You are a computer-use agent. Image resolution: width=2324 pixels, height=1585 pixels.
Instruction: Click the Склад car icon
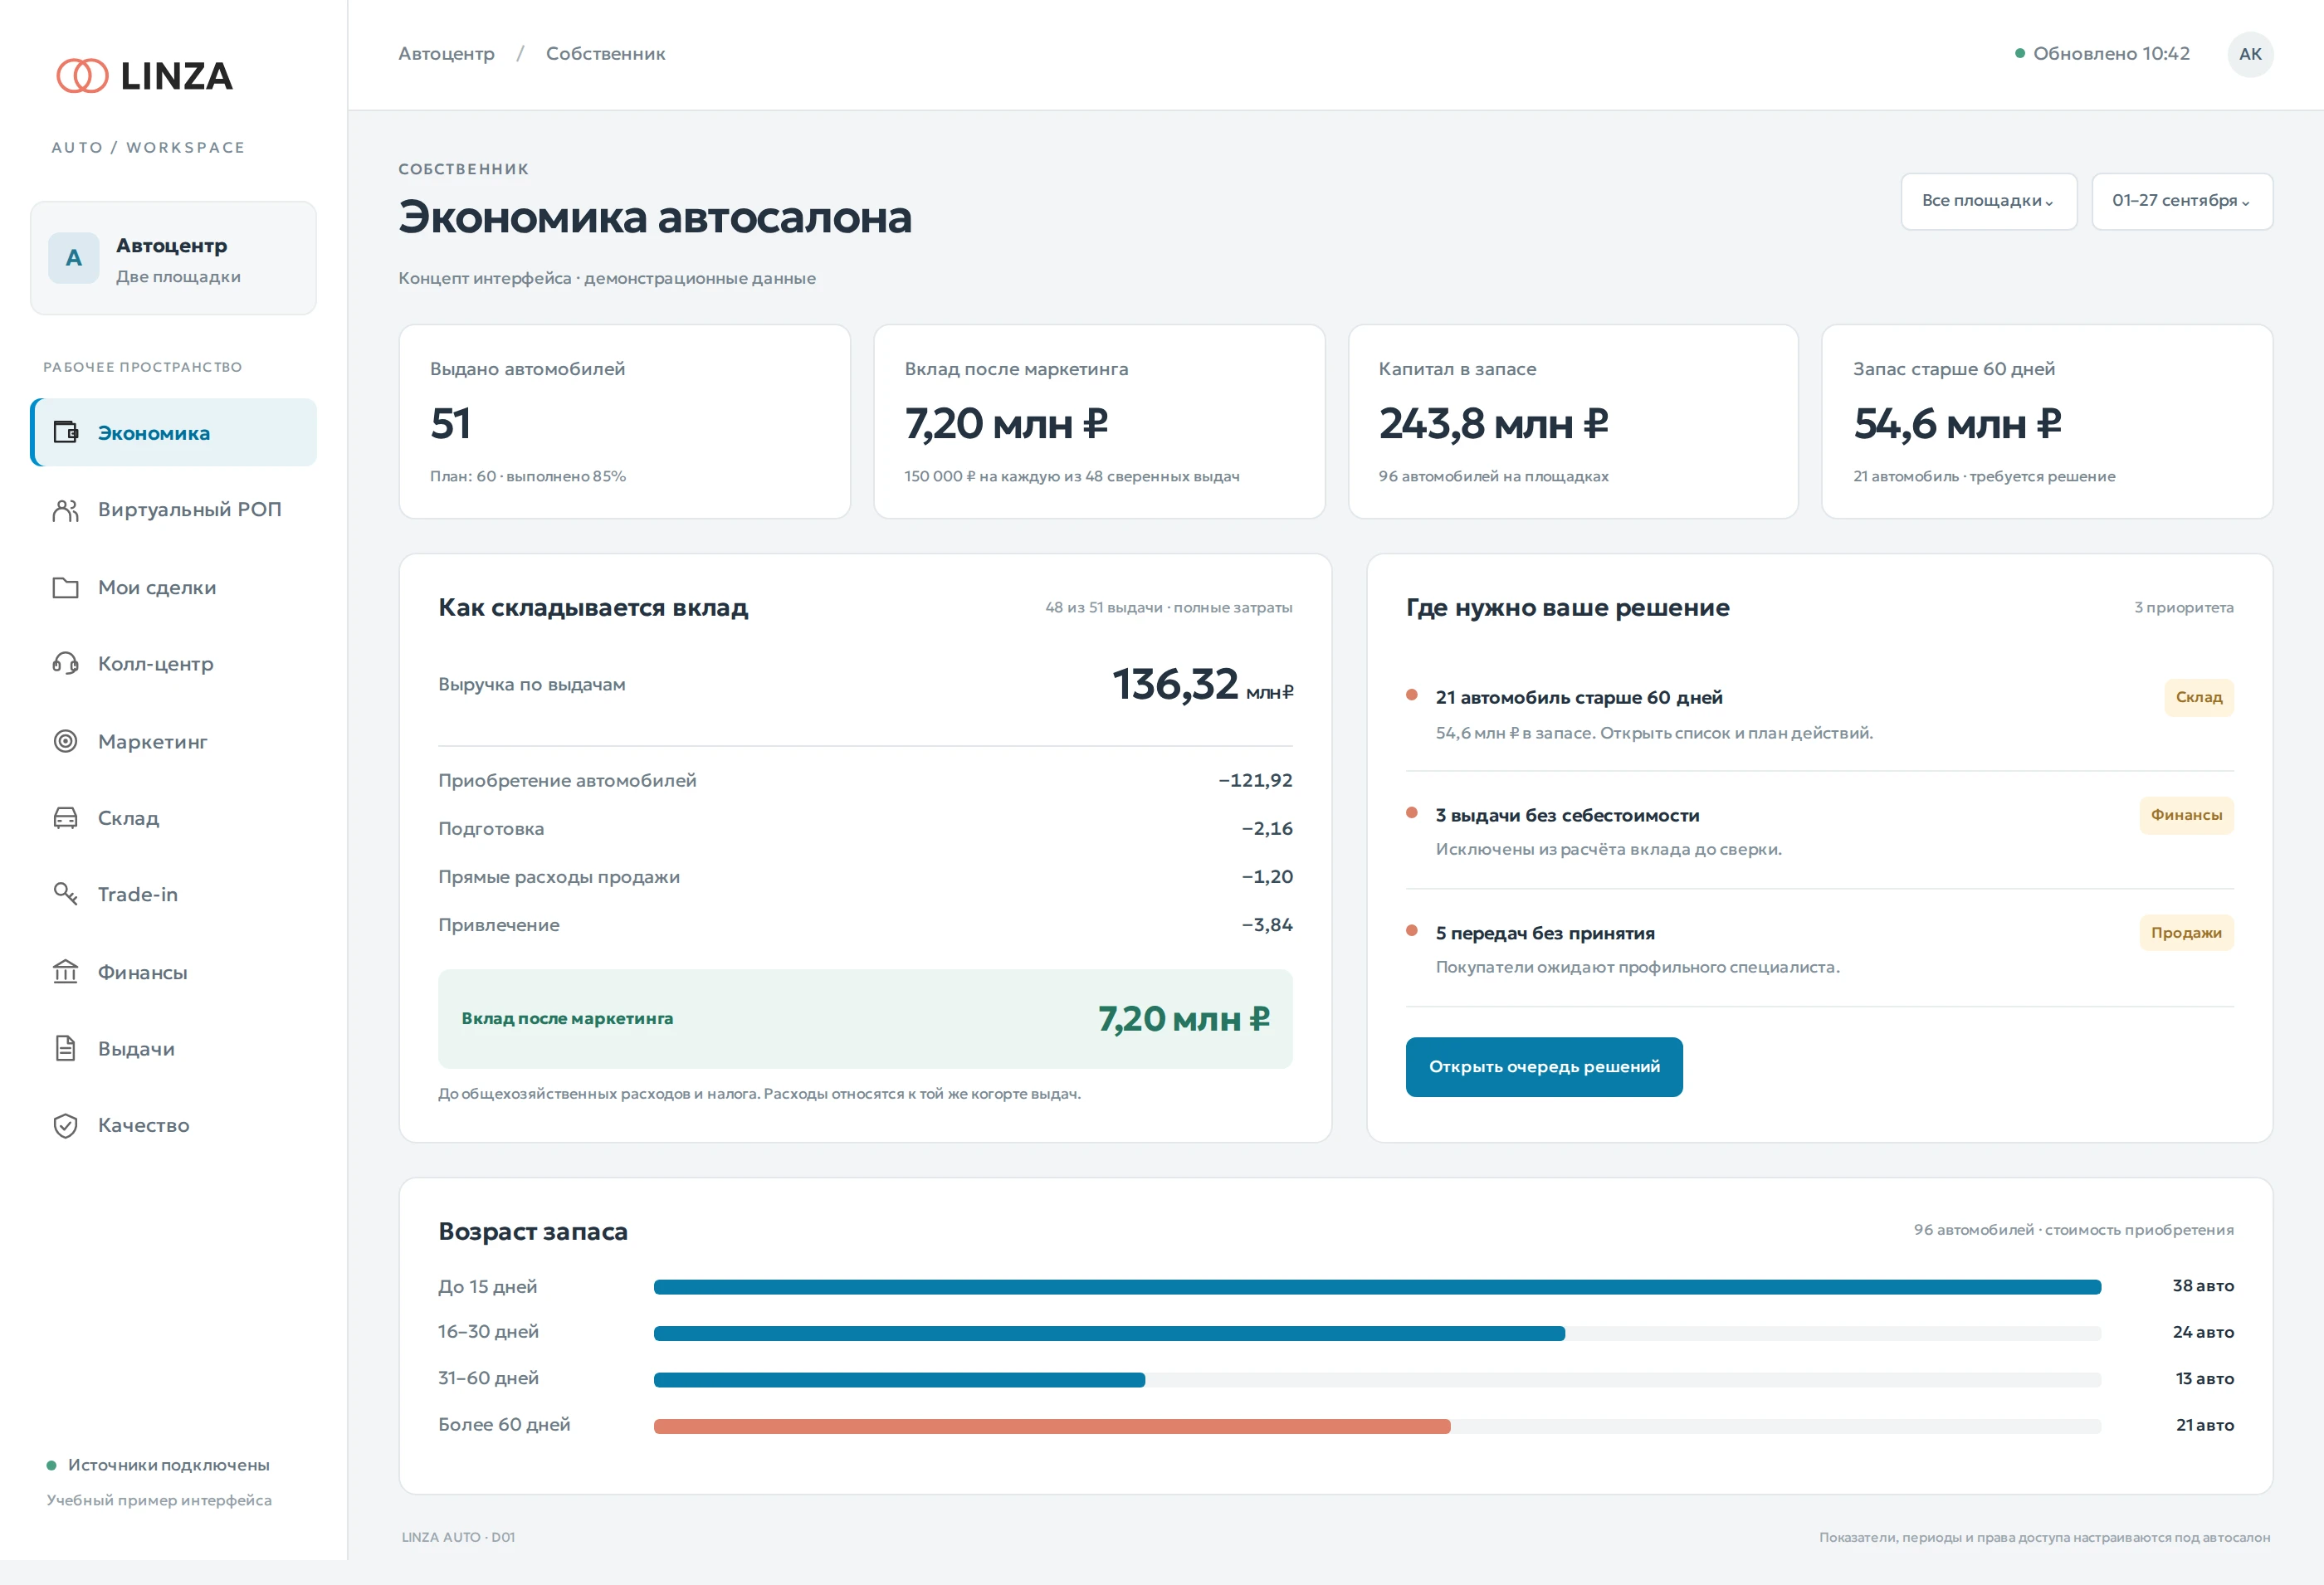pyautogui.click(x=65, y=818)
